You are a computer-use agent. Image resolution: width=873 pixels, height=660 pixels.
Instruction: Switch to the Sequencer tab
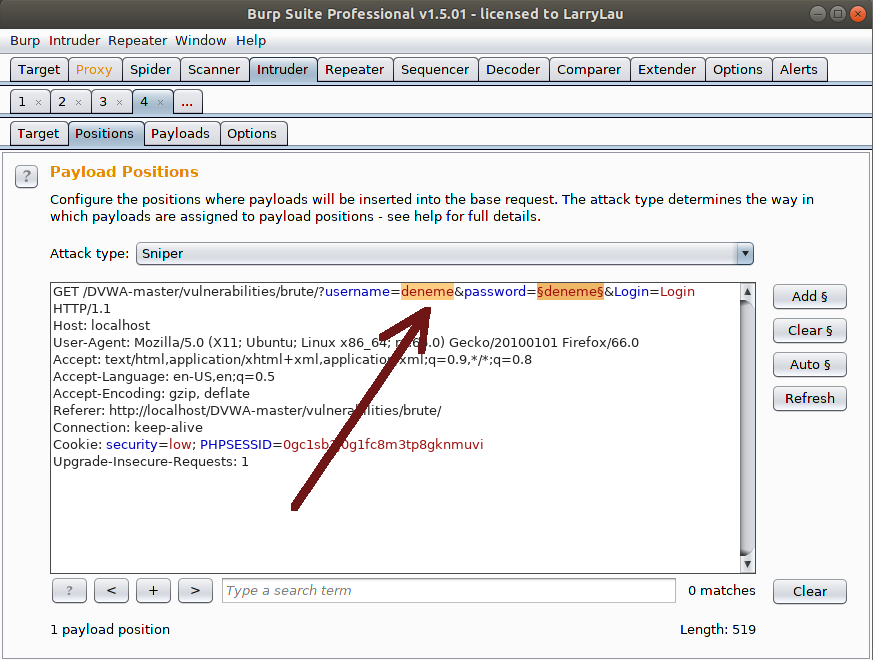(x=435, y=70)
